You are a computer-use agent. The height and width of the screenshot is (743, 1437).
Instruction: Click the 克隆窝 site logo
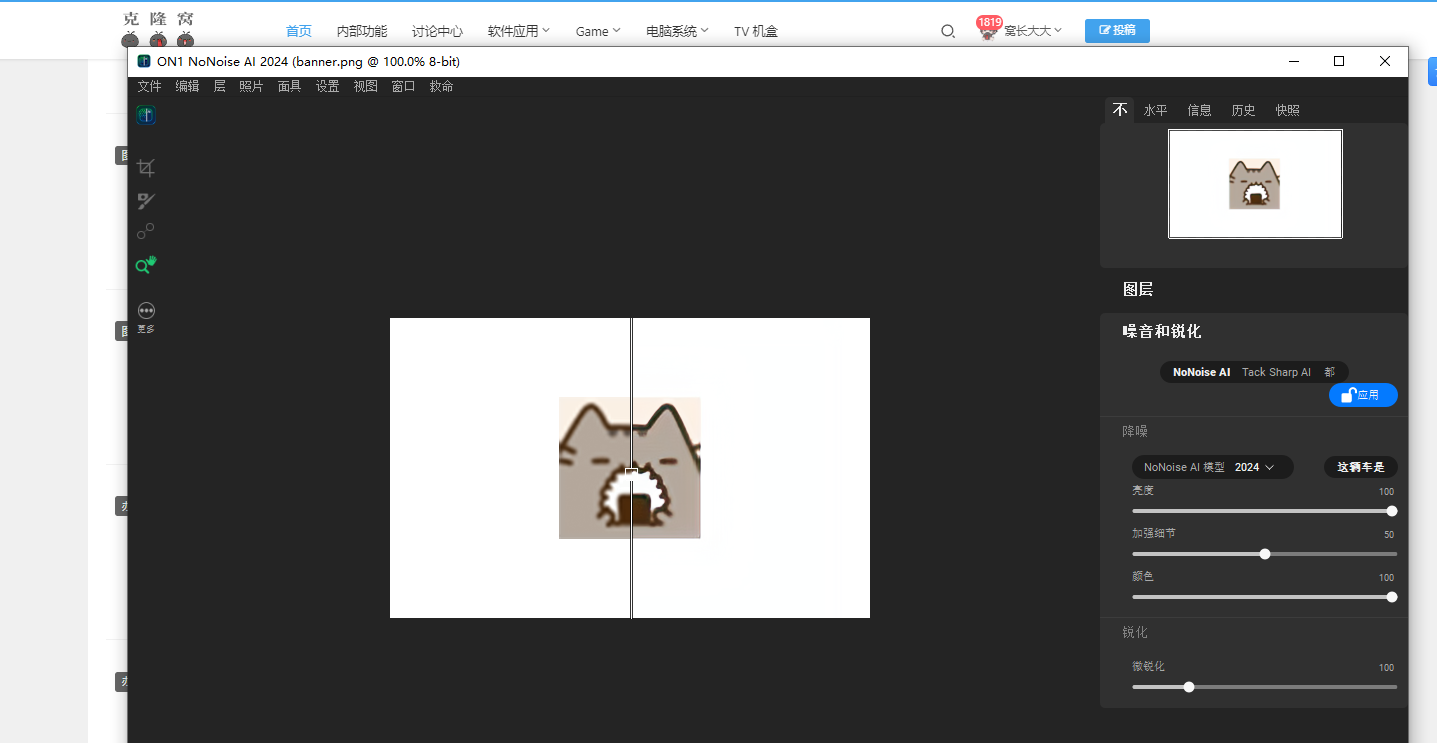click(158, 29)
